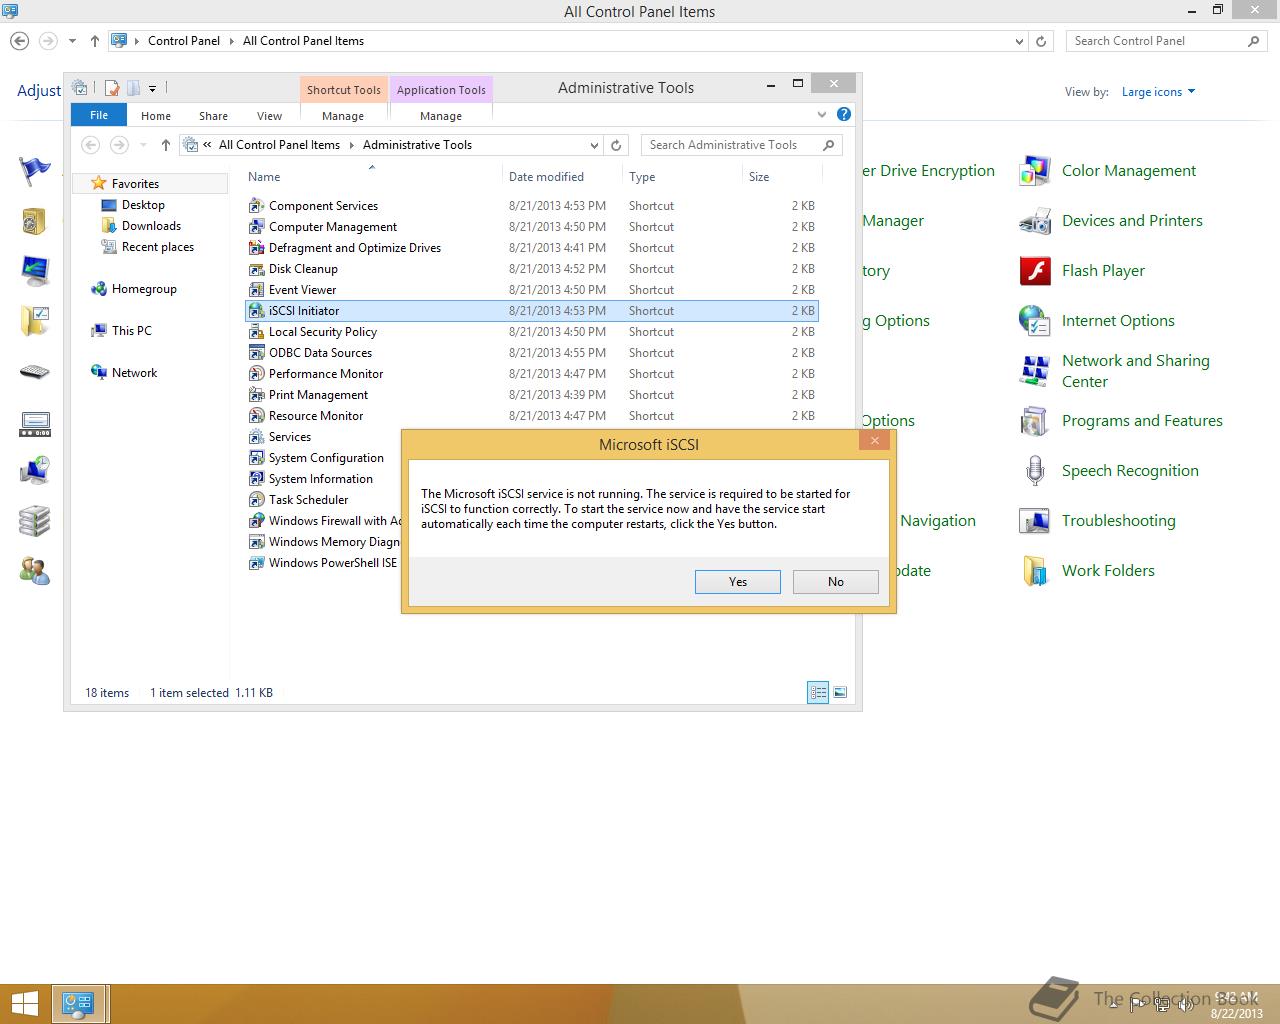Click the Search Control Panel field
Screen dimensions: 1280x1024
[1166, 41]
